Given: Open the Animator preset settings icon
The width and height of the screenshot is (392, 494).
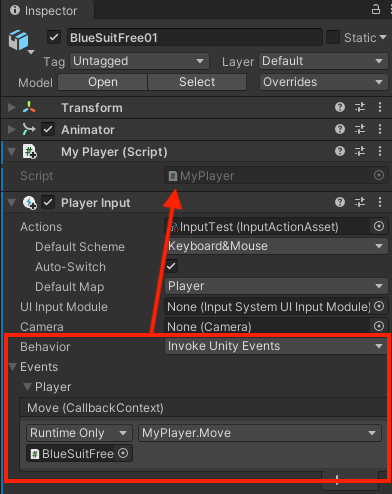Looking at the screenshot, I should click(360, 129).
